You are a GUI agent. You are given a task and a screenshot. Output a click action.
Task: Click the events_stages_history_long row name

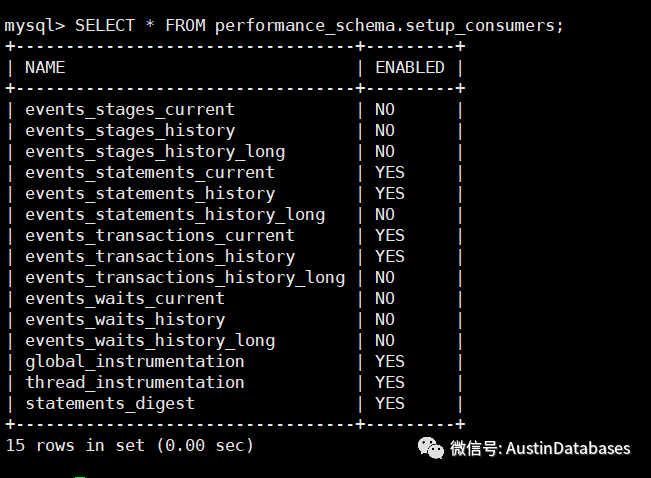point(155,151)
